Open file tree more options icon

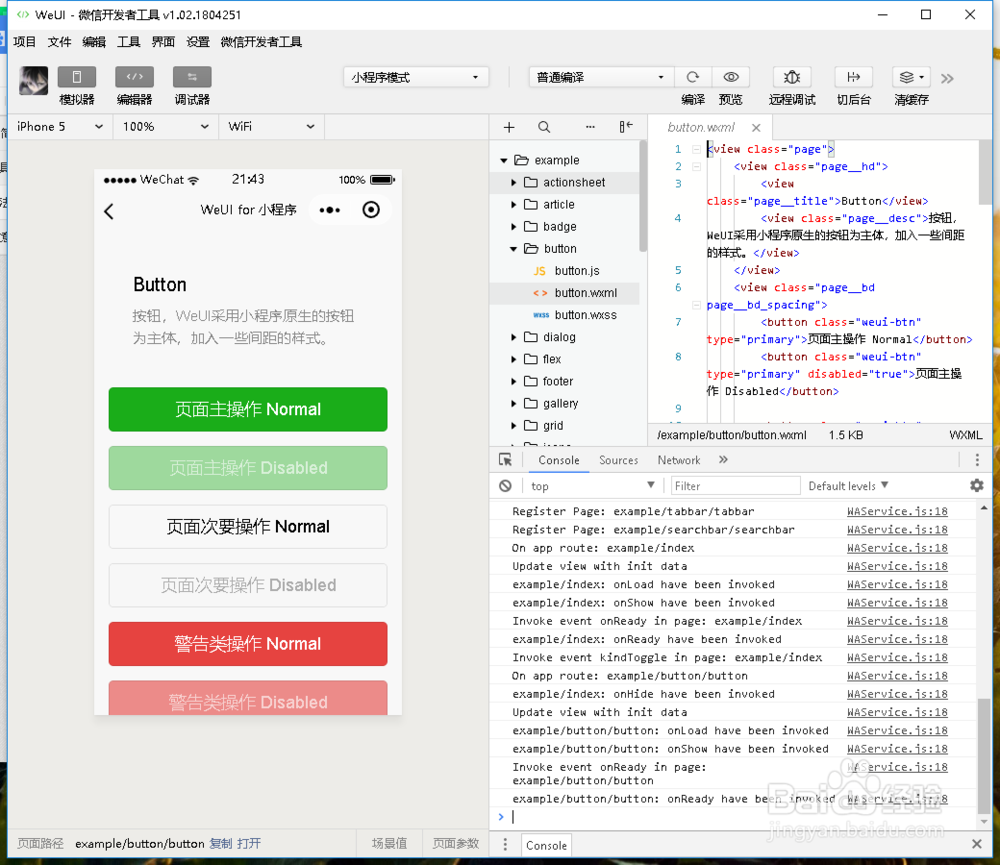(590, 127)
